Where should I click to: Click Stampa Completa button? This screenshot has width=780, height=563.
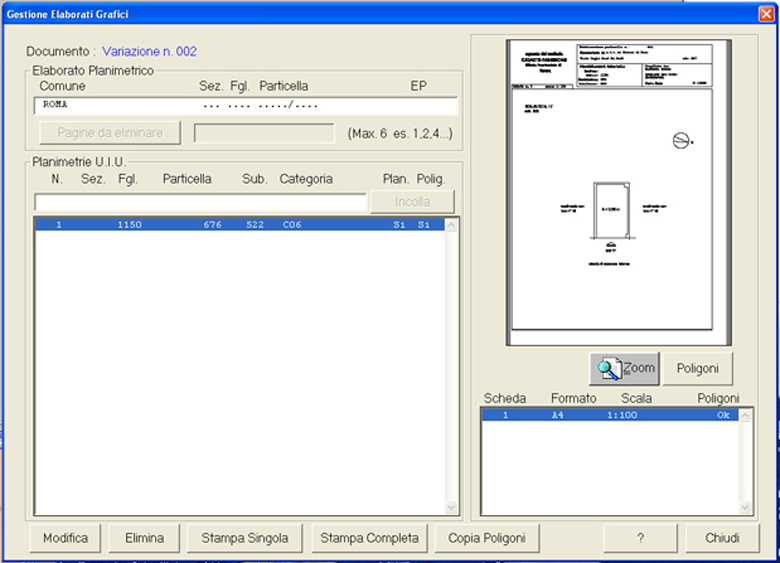click(x=369, y=538)
